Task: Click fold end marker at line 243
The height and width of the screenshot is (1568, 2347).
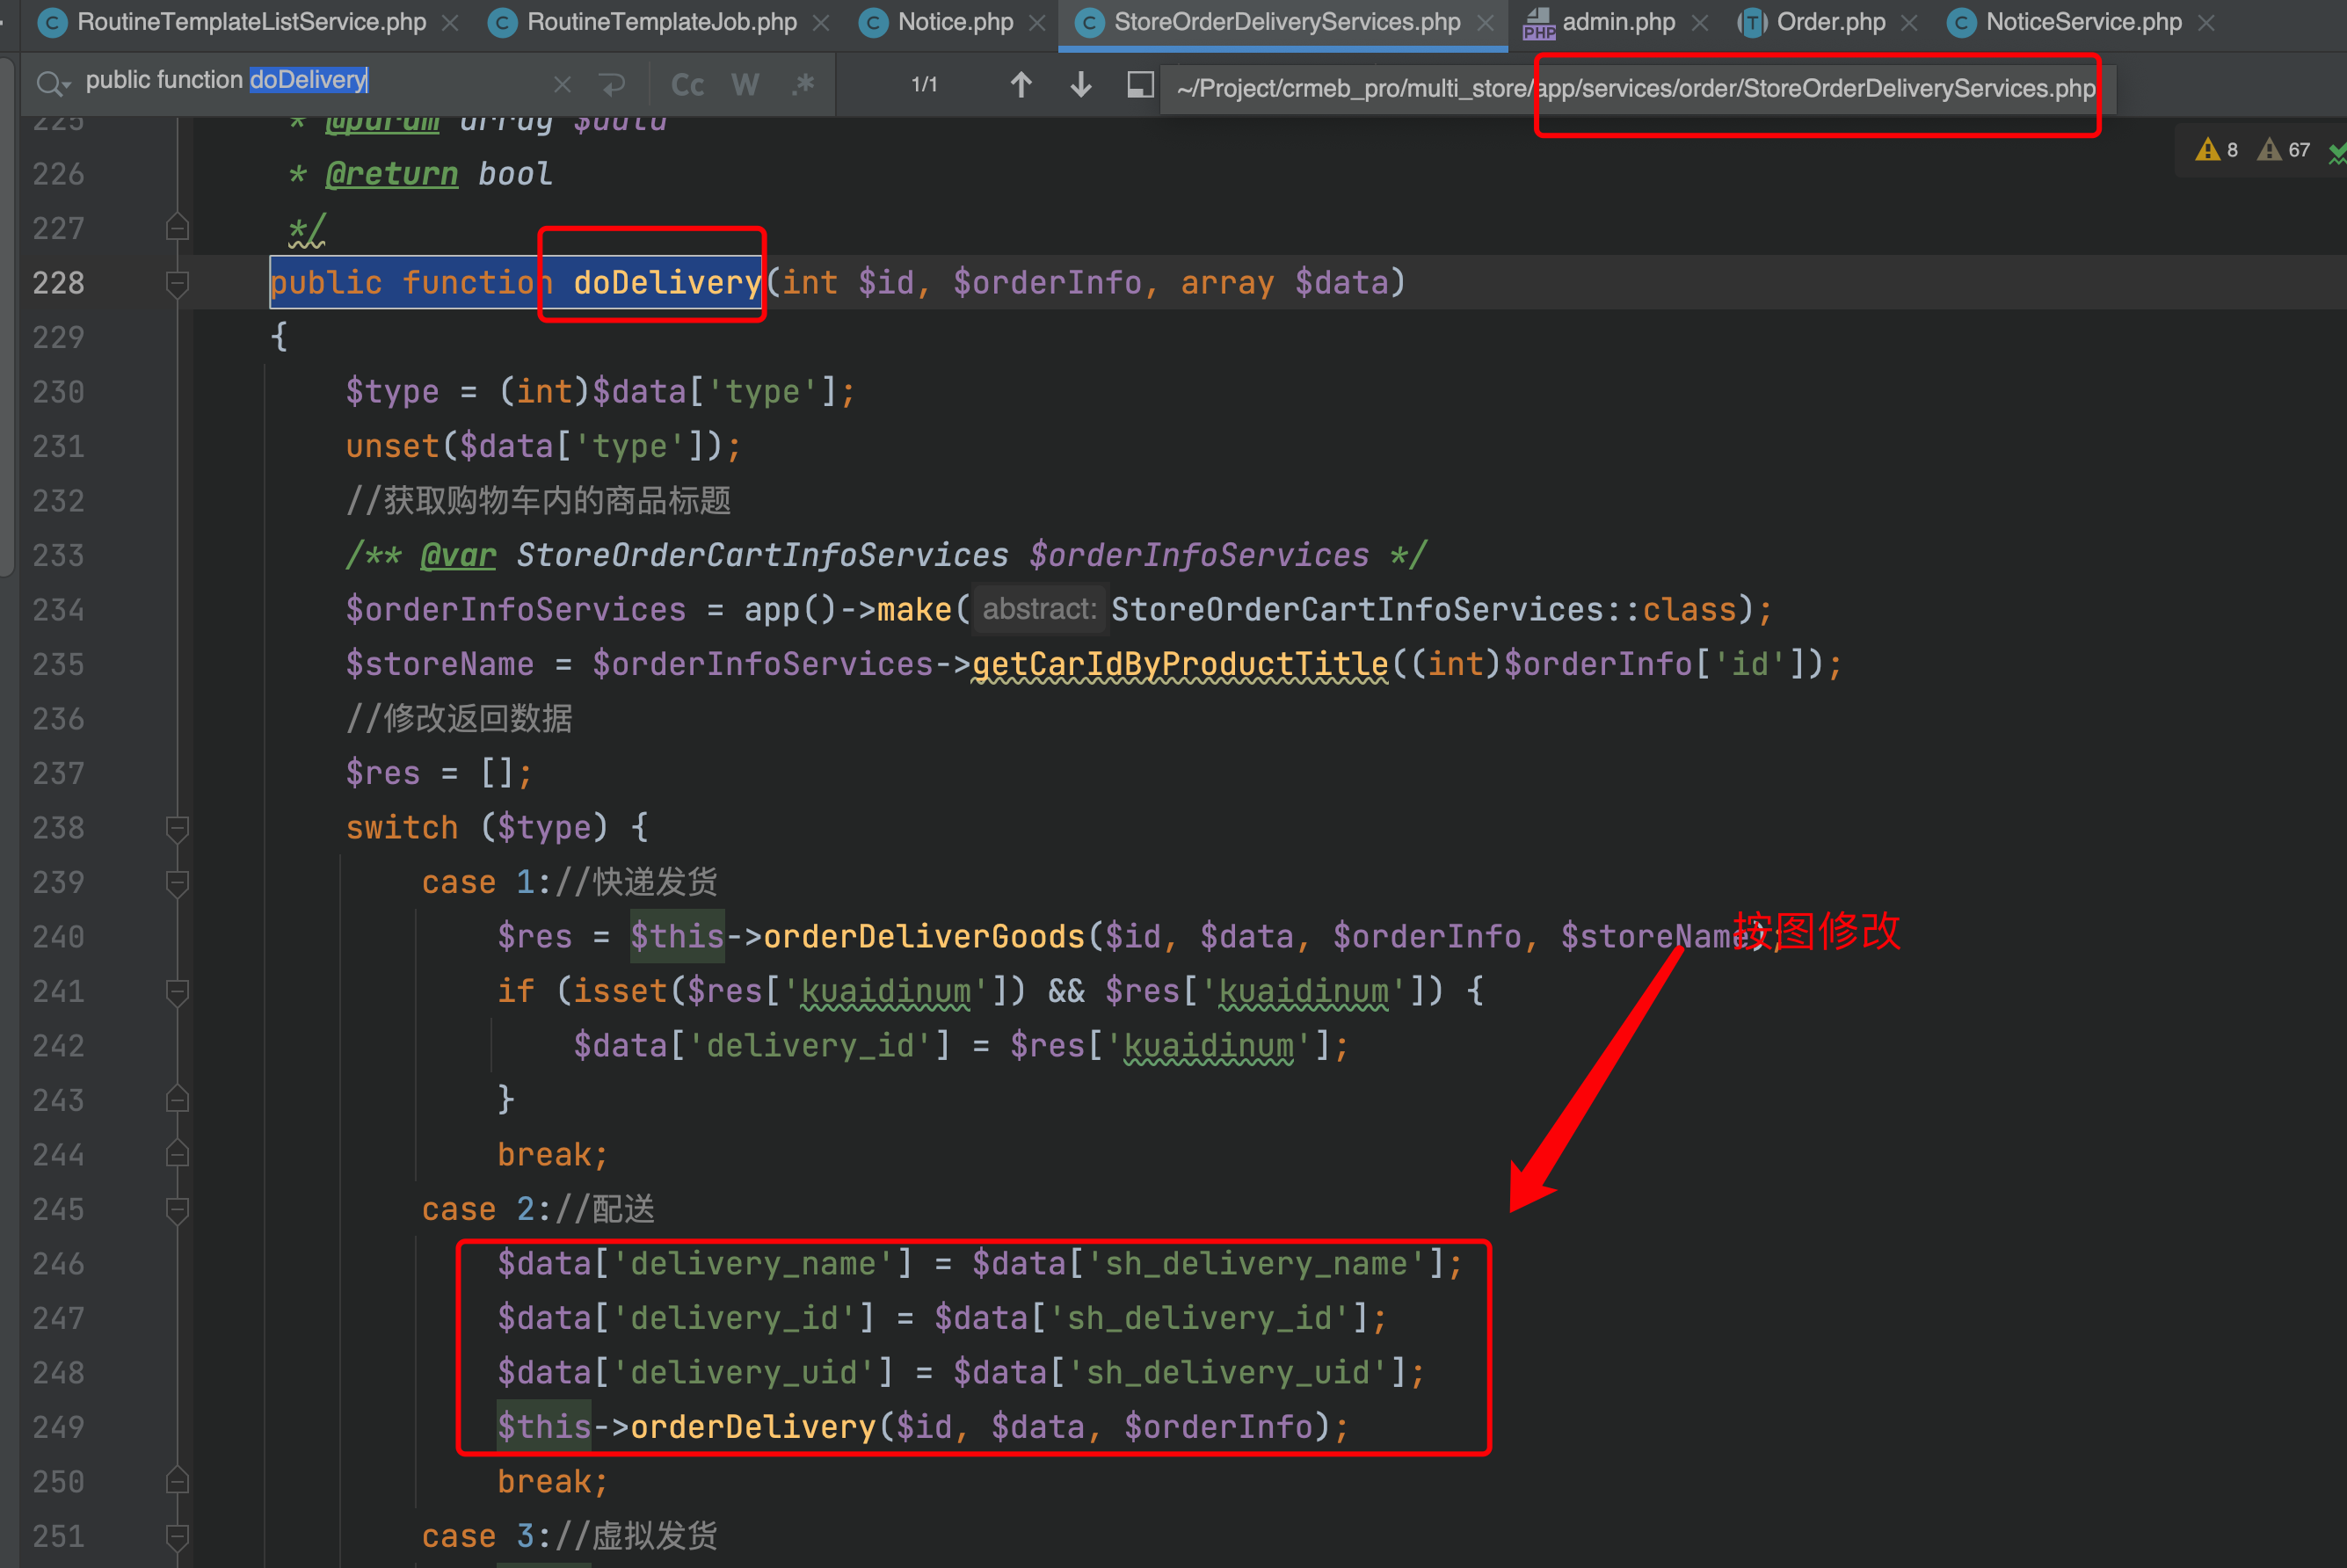Action: 177,1100
